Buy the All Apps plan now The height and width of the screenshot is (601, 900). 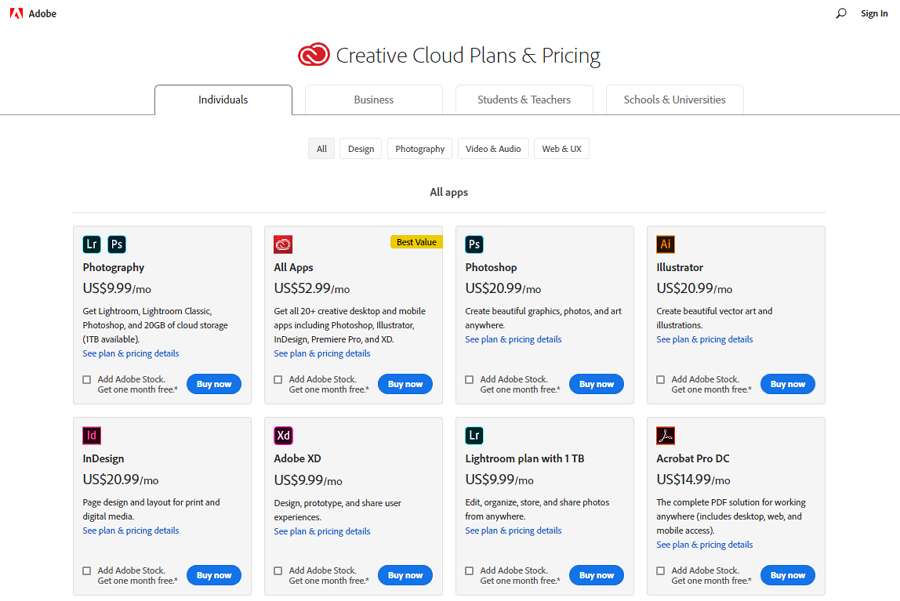[x=405, y=384]
